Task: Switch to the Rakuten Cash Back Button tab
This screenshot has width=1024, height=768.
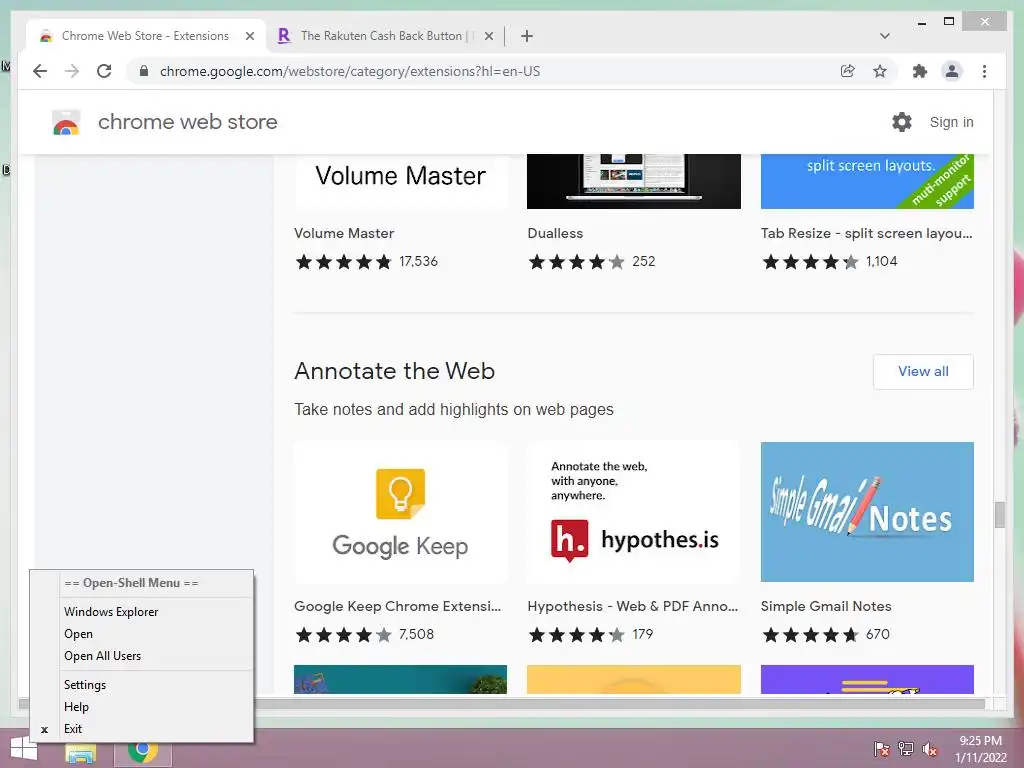Action: tap(385, 36)
